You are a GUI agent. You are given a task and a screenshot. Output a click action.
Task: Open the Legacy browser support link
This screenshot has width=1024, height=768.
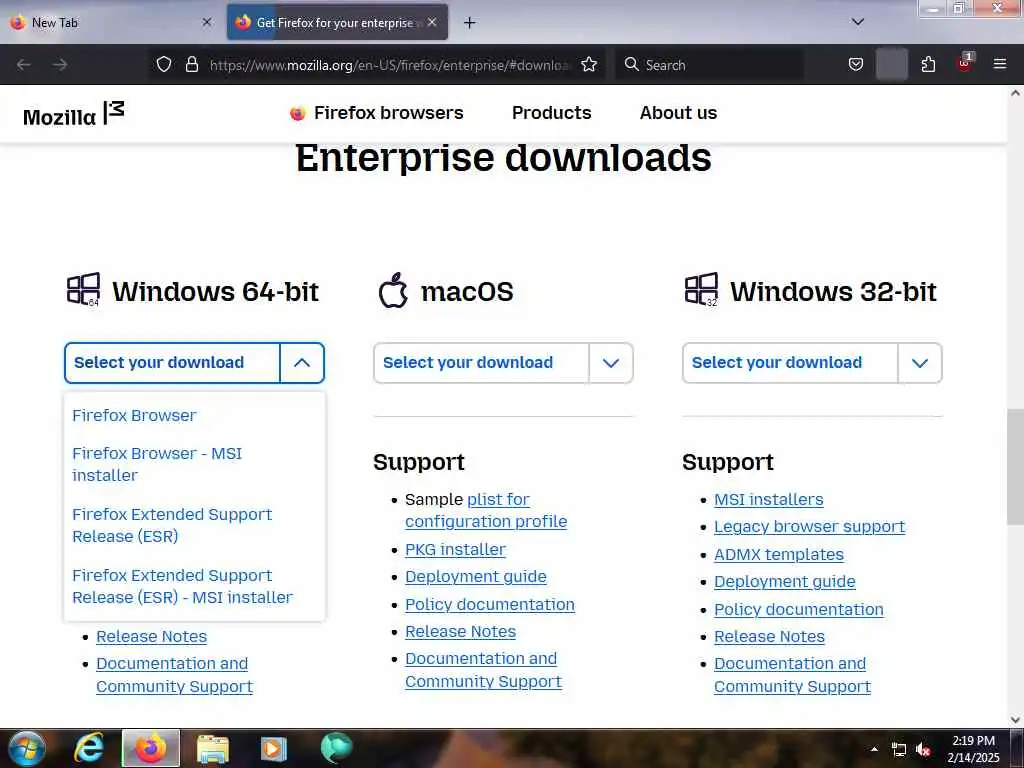(809, 526)
